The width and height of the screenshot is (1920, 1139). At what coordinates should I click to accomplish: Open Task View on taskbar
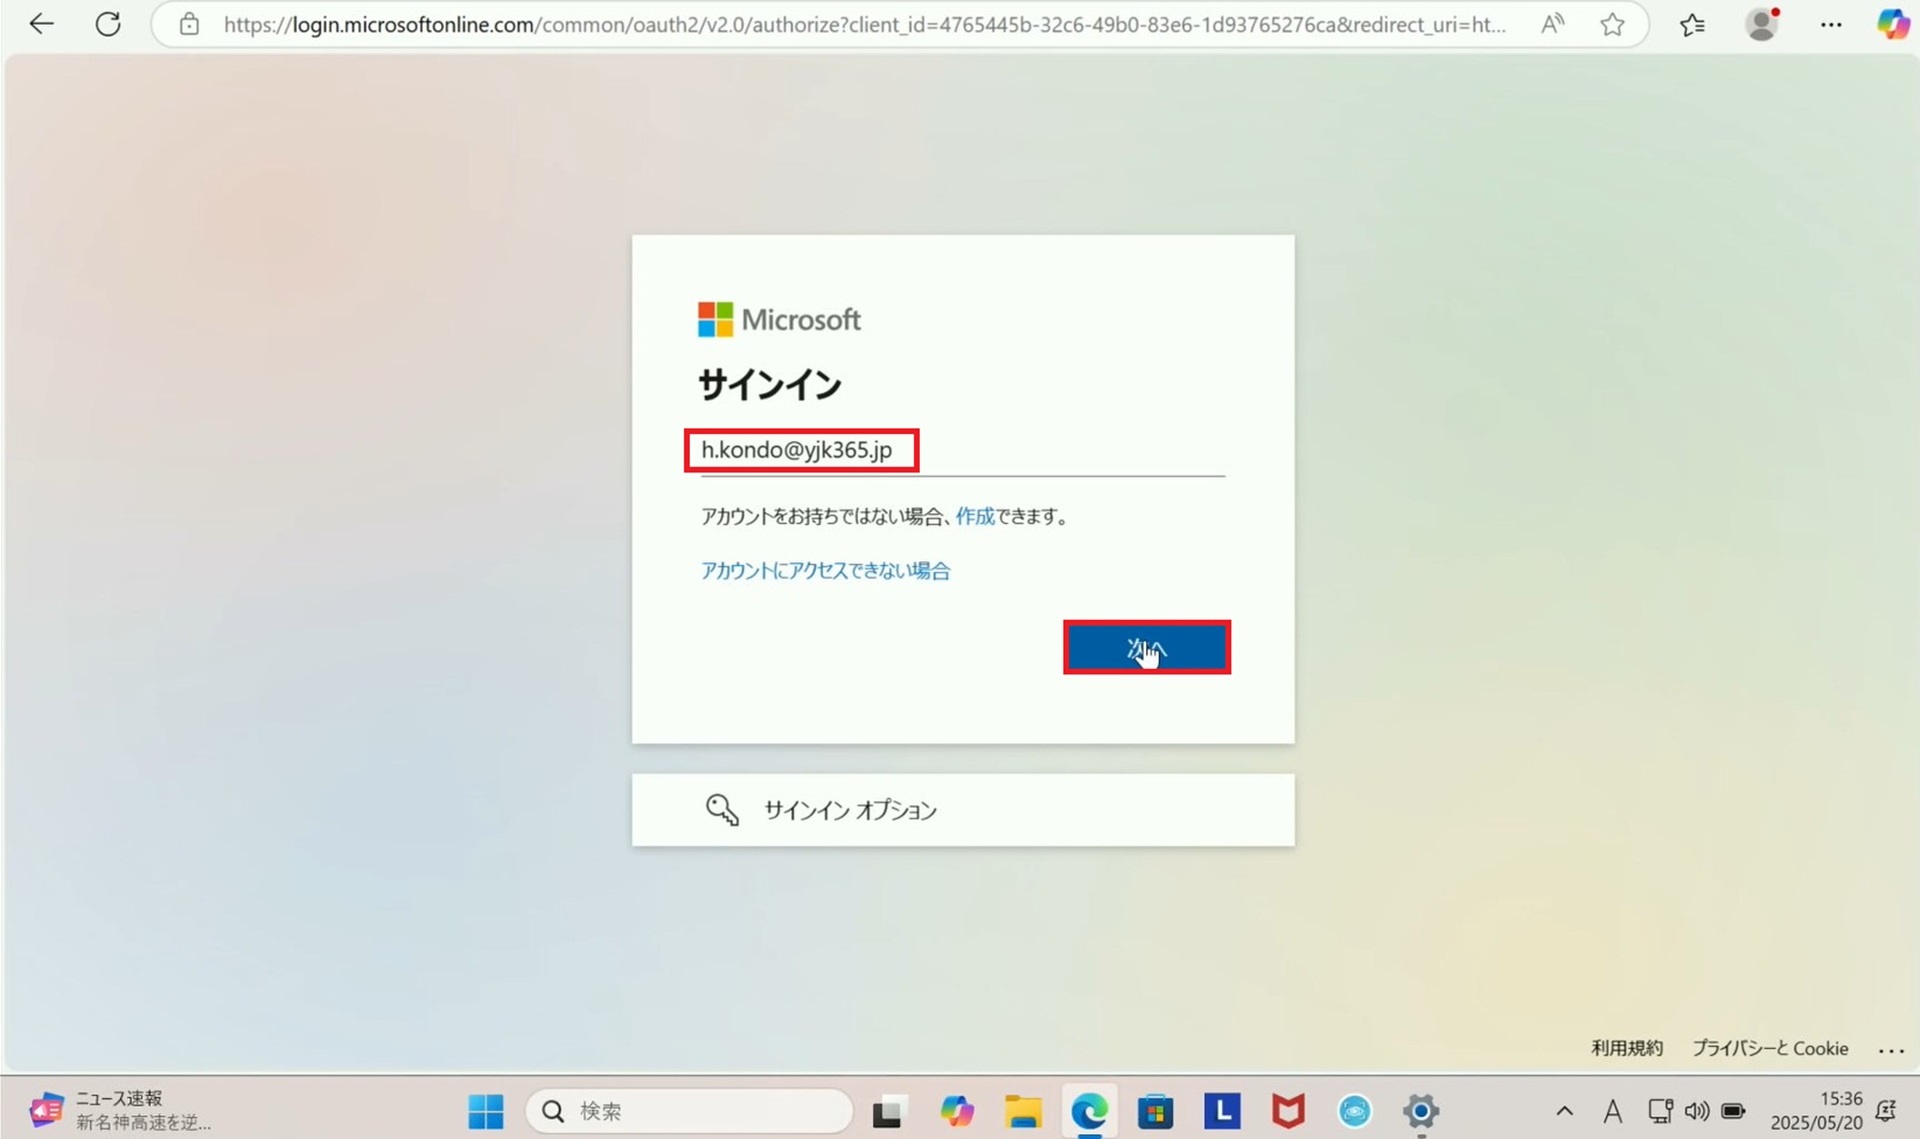[887, 1111]
